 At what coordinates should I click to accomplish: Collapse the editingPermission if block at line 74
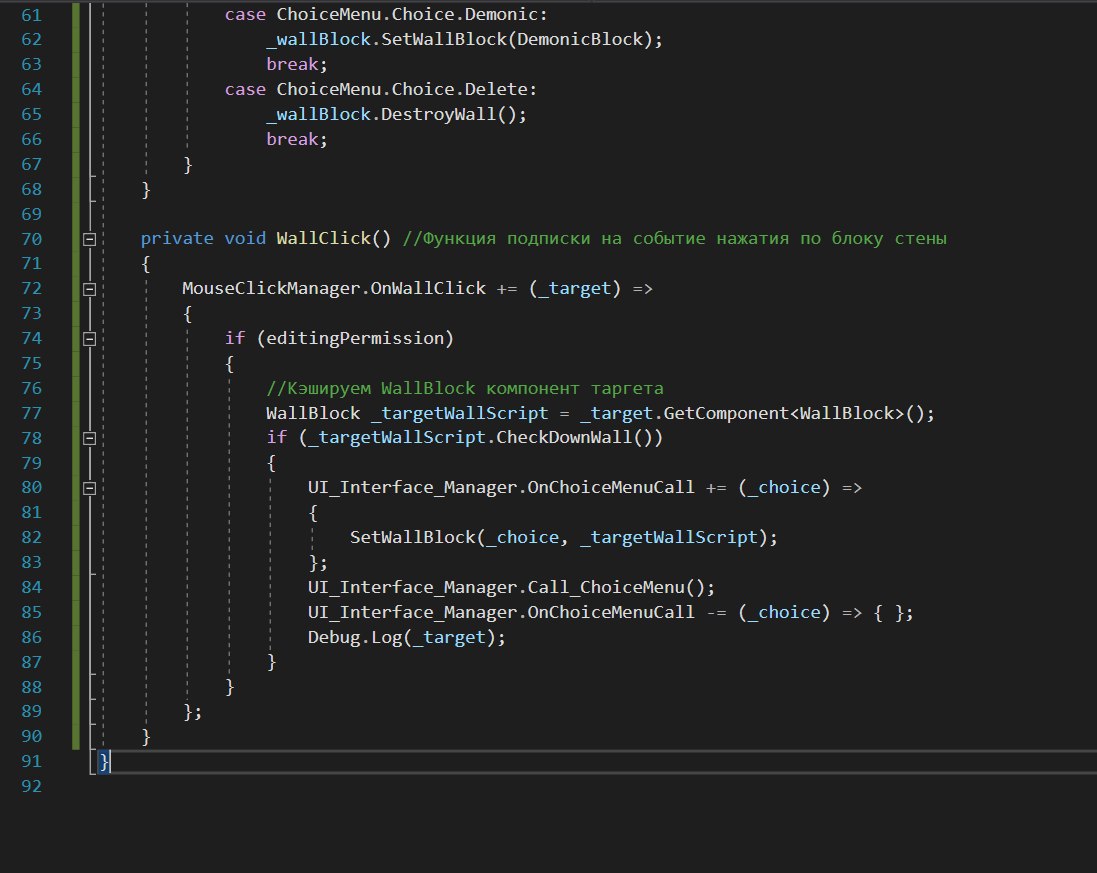[x=90, y=339]
